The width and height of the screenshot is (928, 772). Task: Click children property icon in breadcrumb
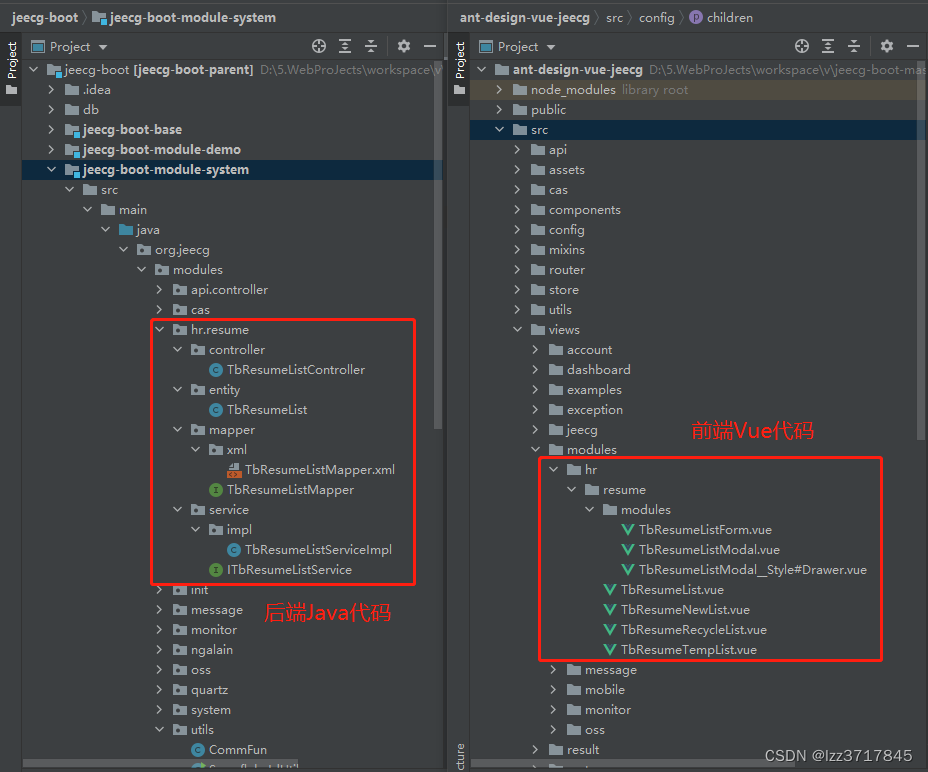696,18
